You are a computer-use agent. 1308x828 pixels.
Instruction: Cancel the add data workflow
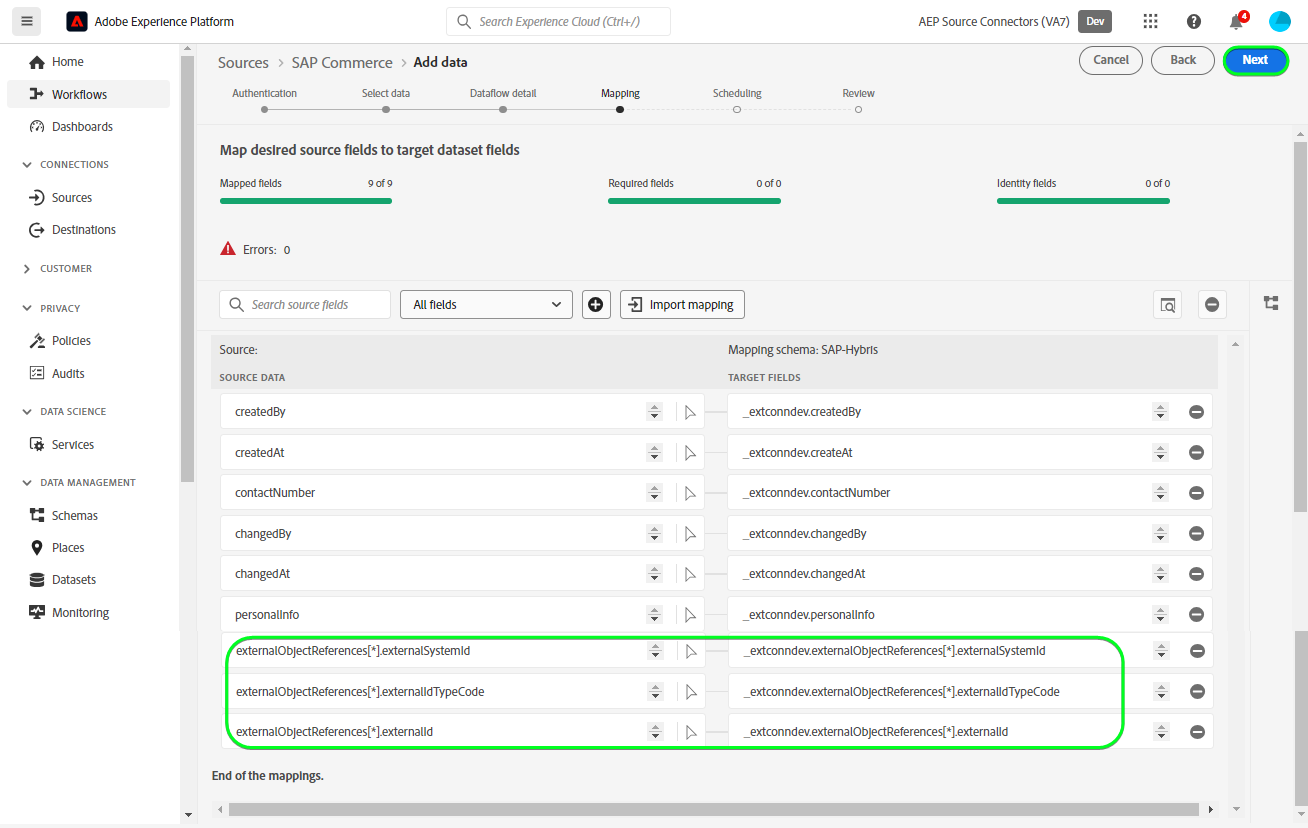[1111, 60]
